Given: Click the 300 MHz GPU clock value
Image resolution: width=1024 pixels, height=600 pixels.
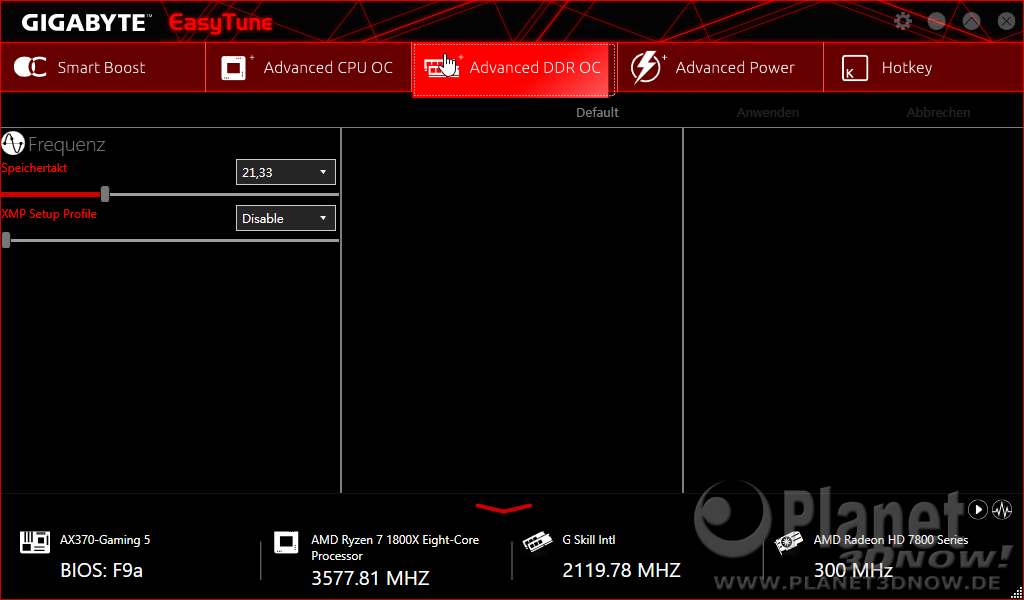Looking at the screenshot, I should click(853, 570).
